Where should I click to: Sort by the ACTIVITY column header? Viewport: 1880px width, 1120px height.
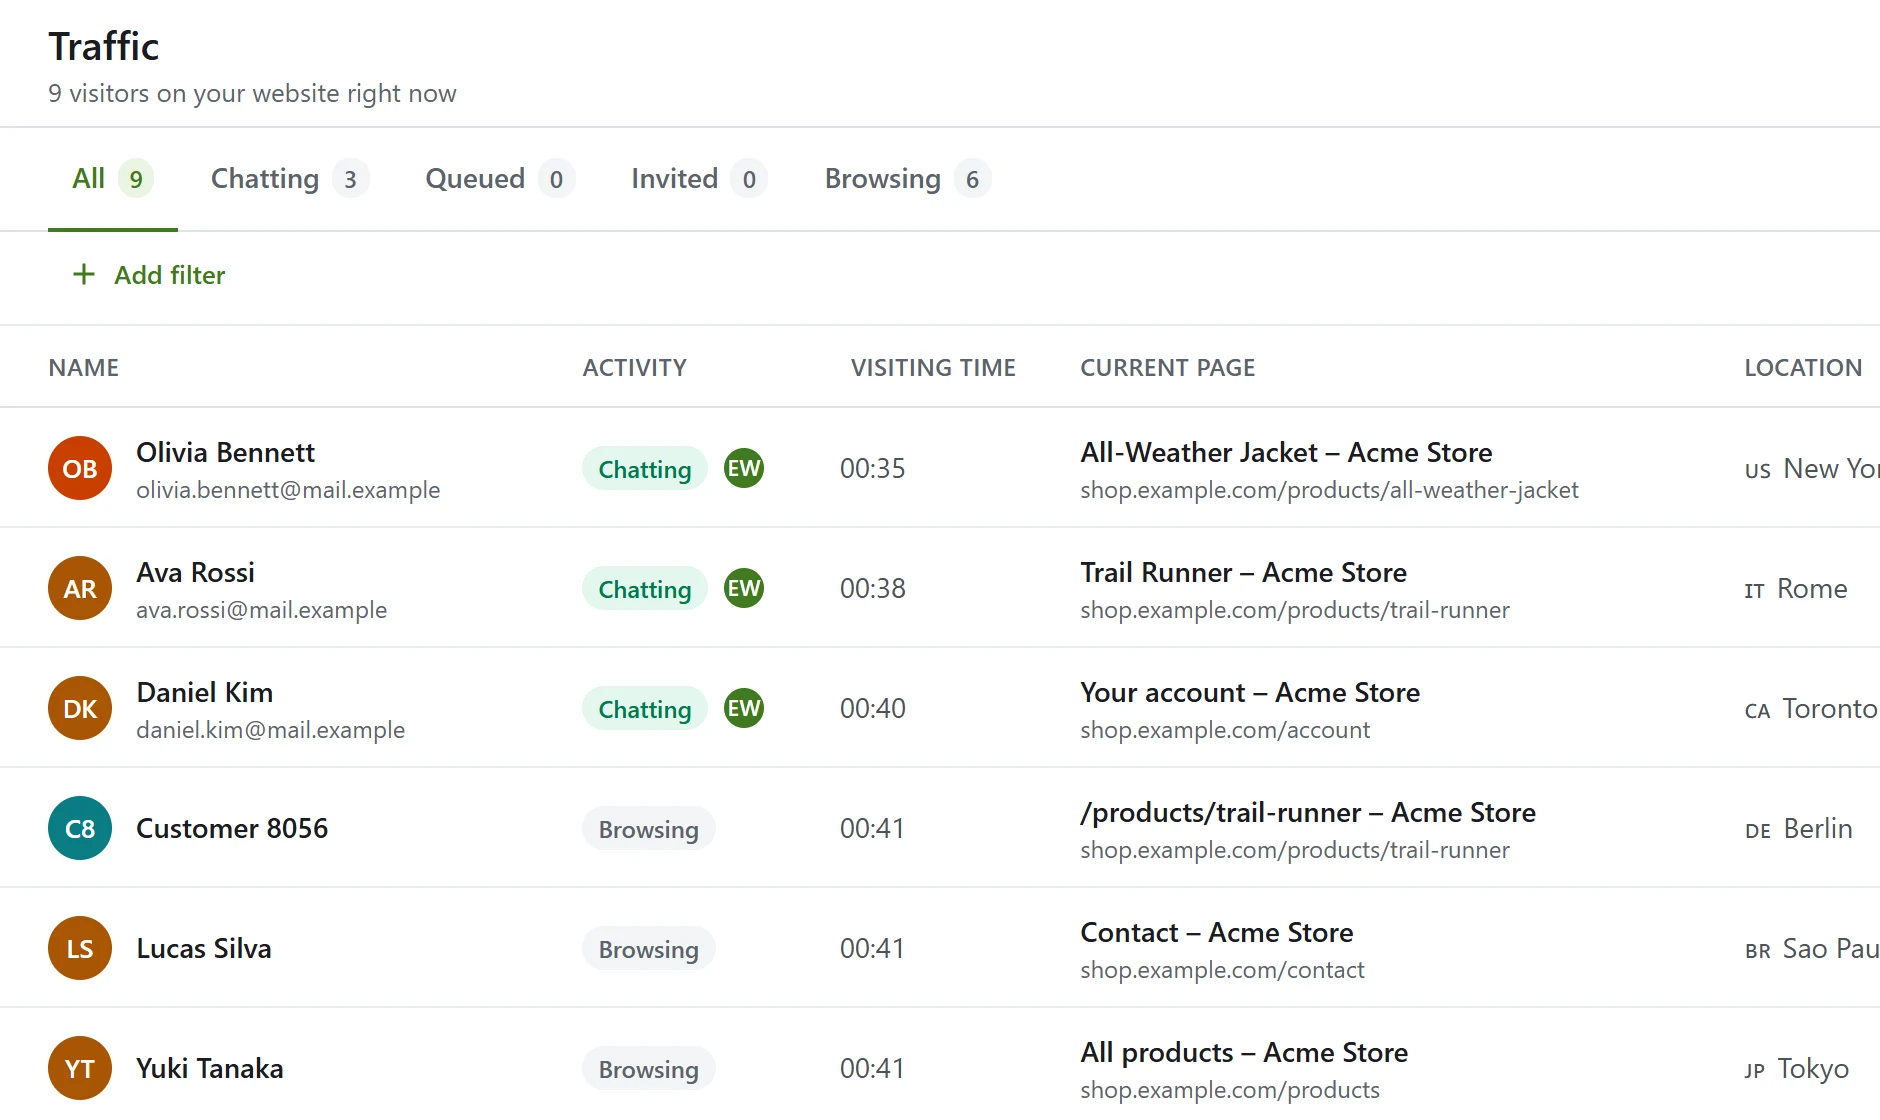pyautogui.click(x=635, y=368)
